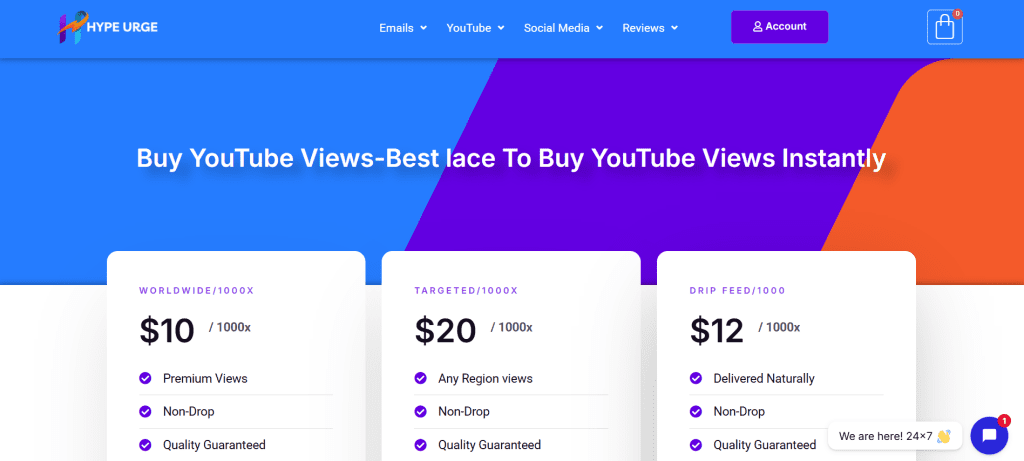Click the chat notification badge showing 1
The image size is (1024, 461).
point(1004,421)
